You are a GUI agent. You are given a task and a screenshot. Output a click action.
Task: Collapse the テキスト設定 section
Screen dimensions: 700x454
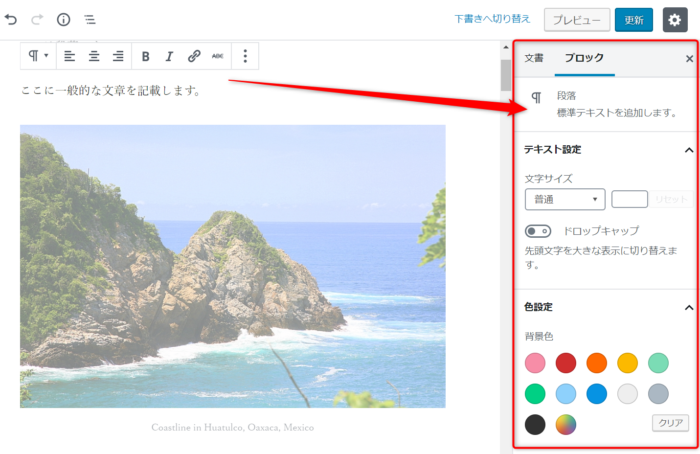[688, 149]
